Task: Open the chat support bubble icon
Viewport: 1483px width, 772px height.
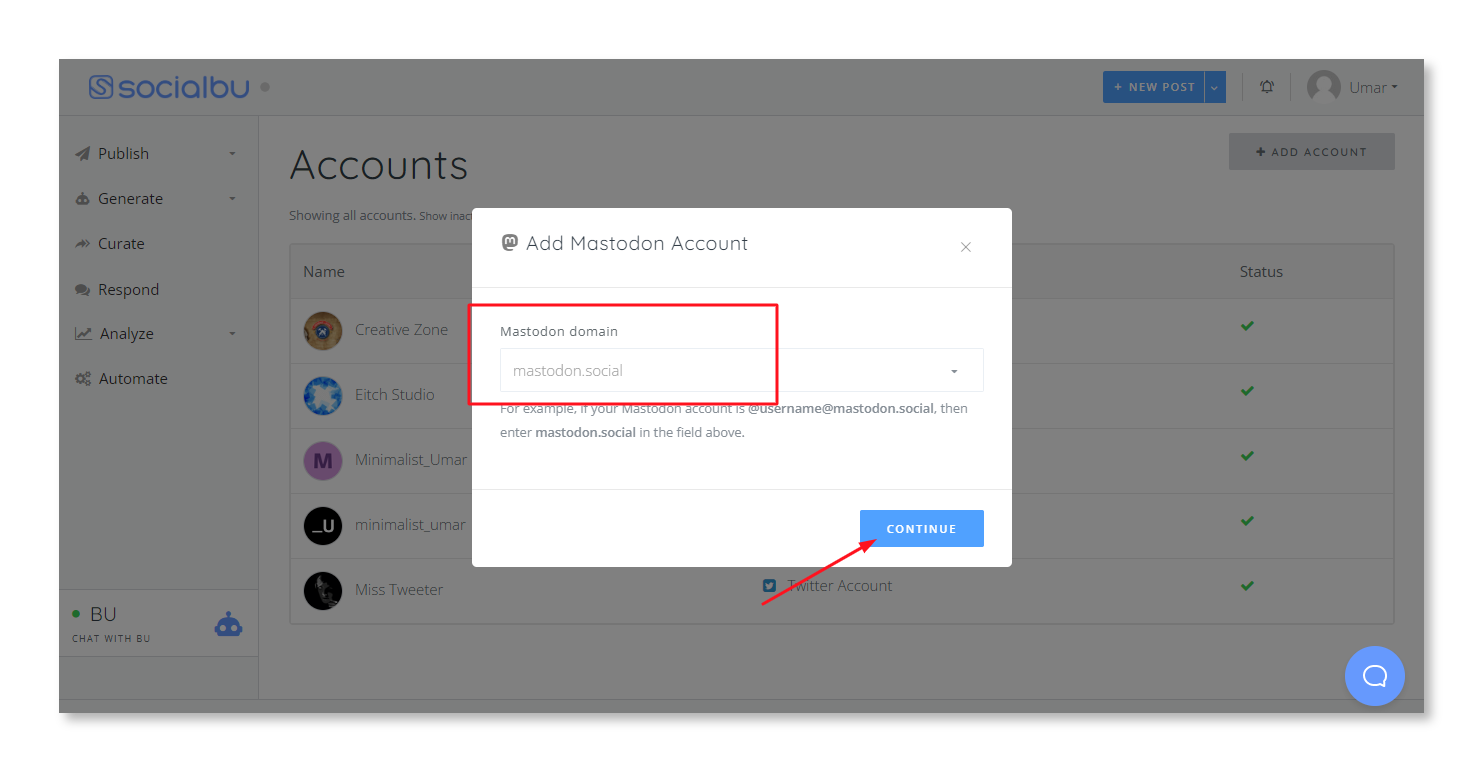Action: click(x=1374, y=676)
